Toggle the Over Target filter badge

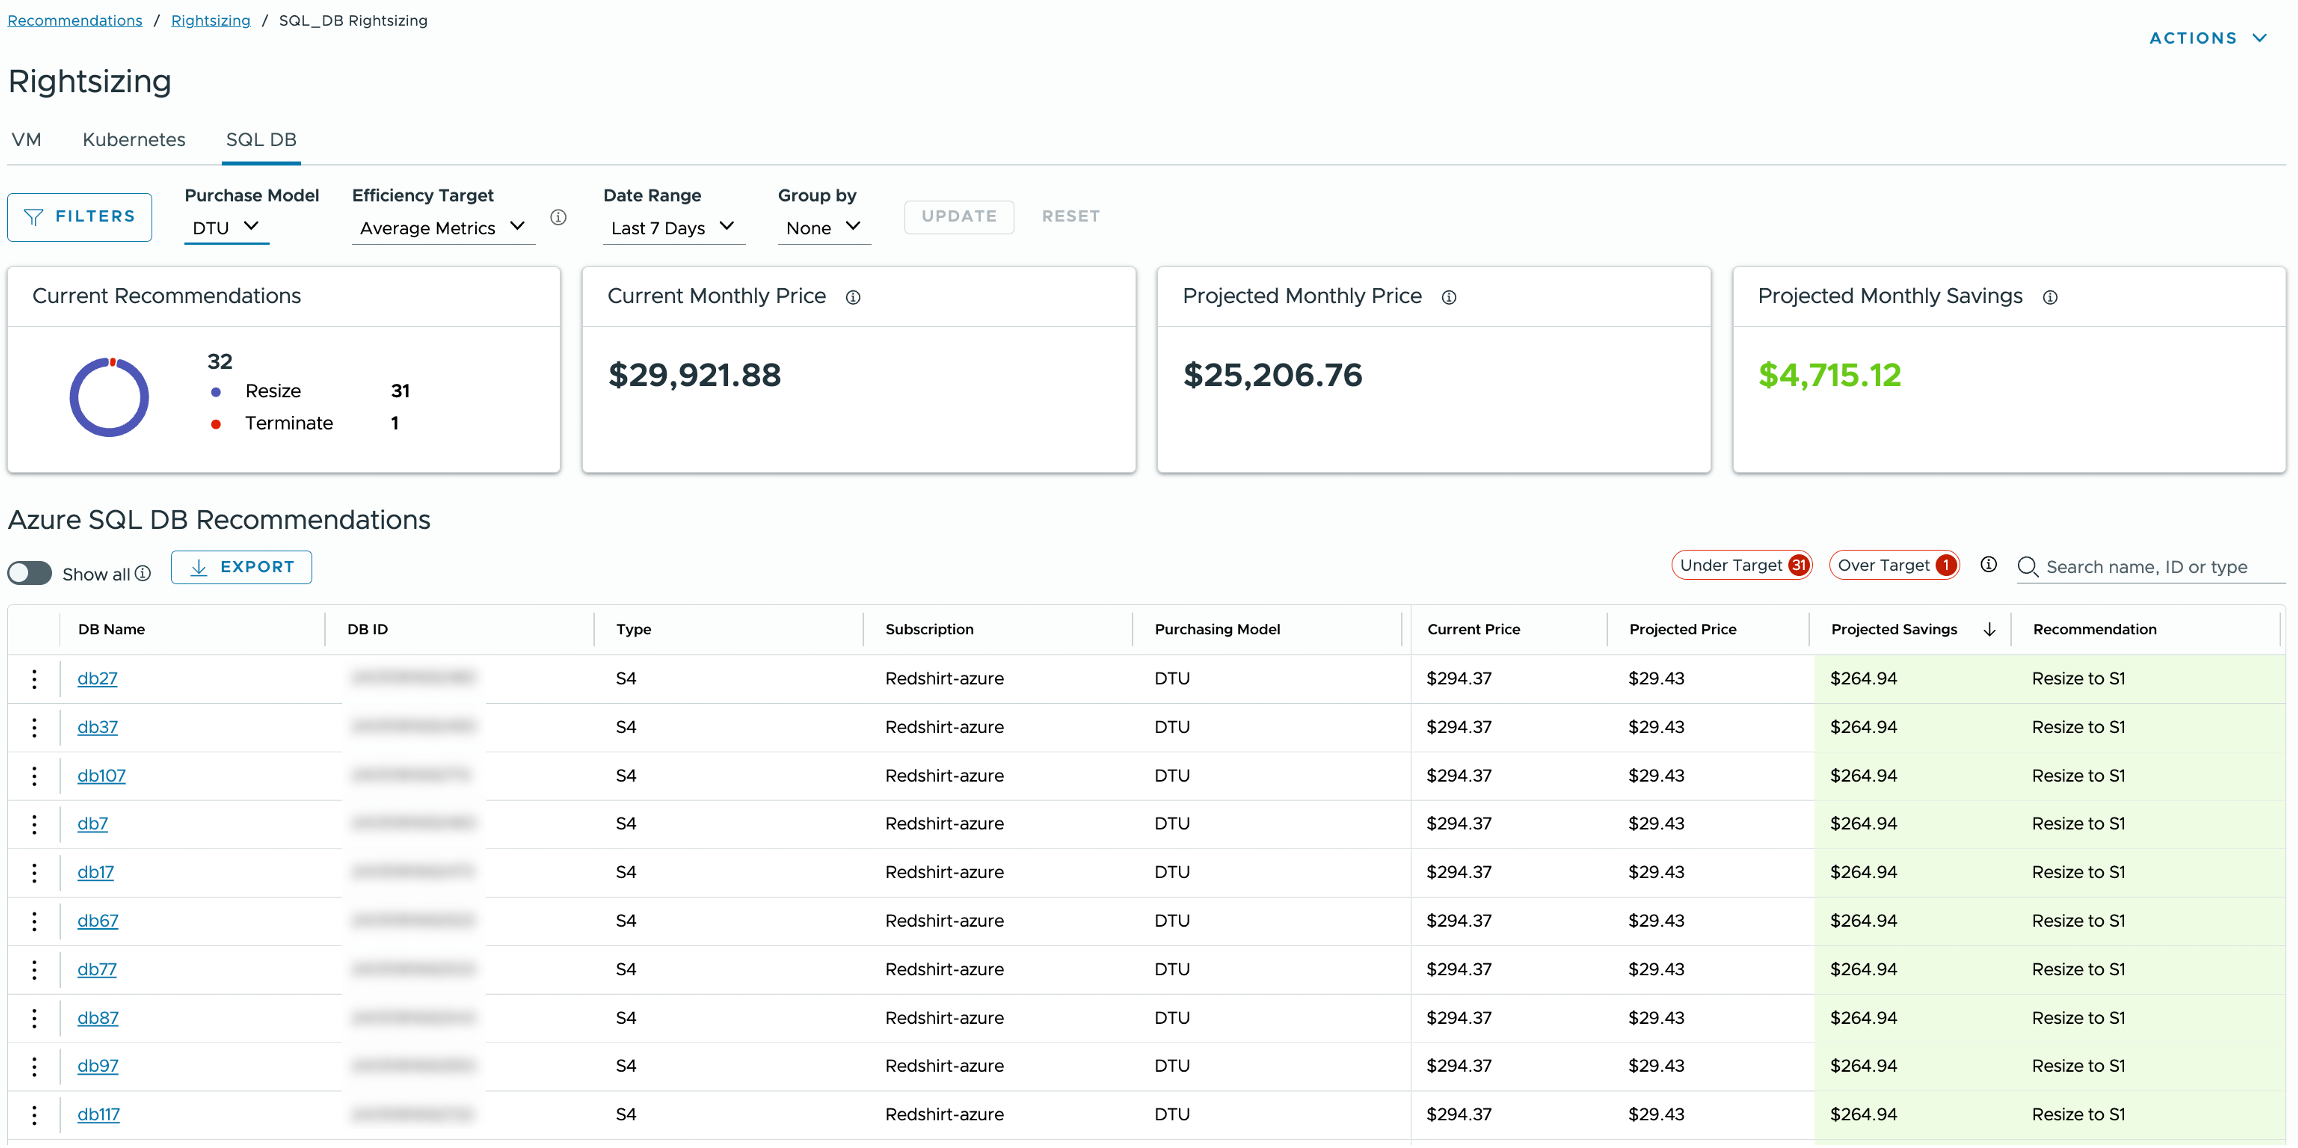(1893, 565)
